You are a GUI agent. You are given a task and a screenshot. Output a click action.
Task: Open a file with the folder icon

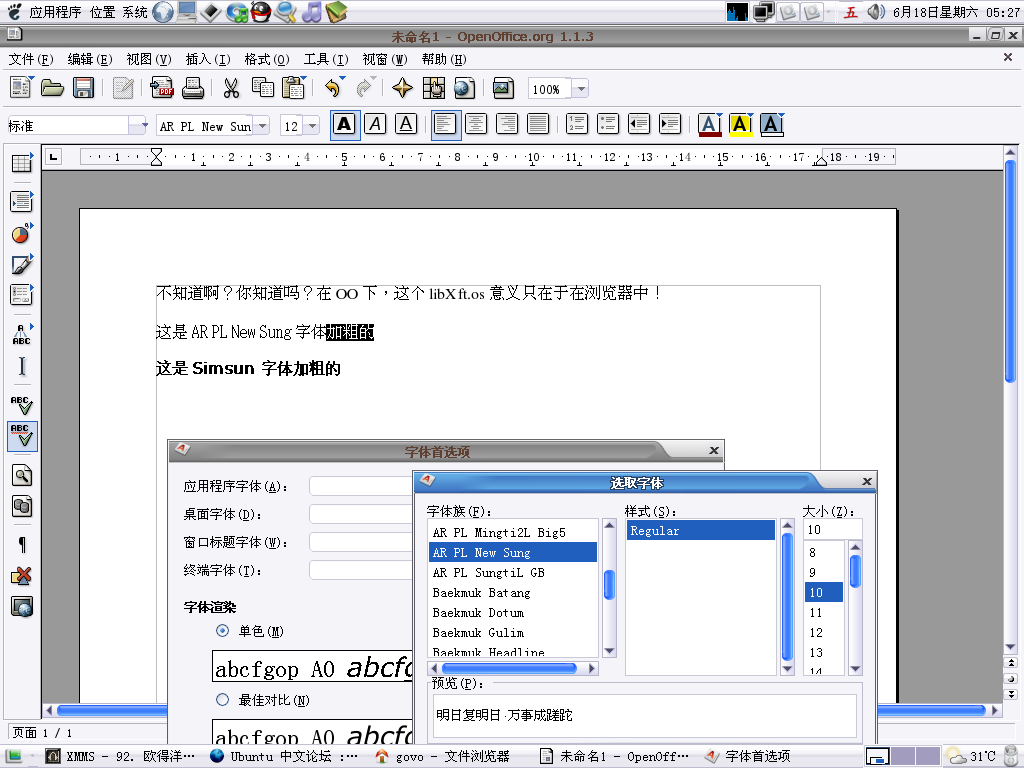tap(52, 88)
